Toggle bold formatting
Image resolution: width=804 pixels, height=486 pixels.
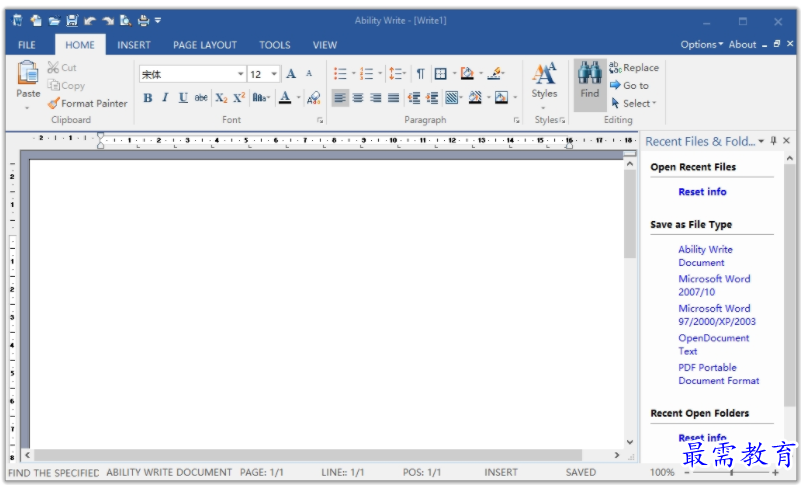pos(148,98)
